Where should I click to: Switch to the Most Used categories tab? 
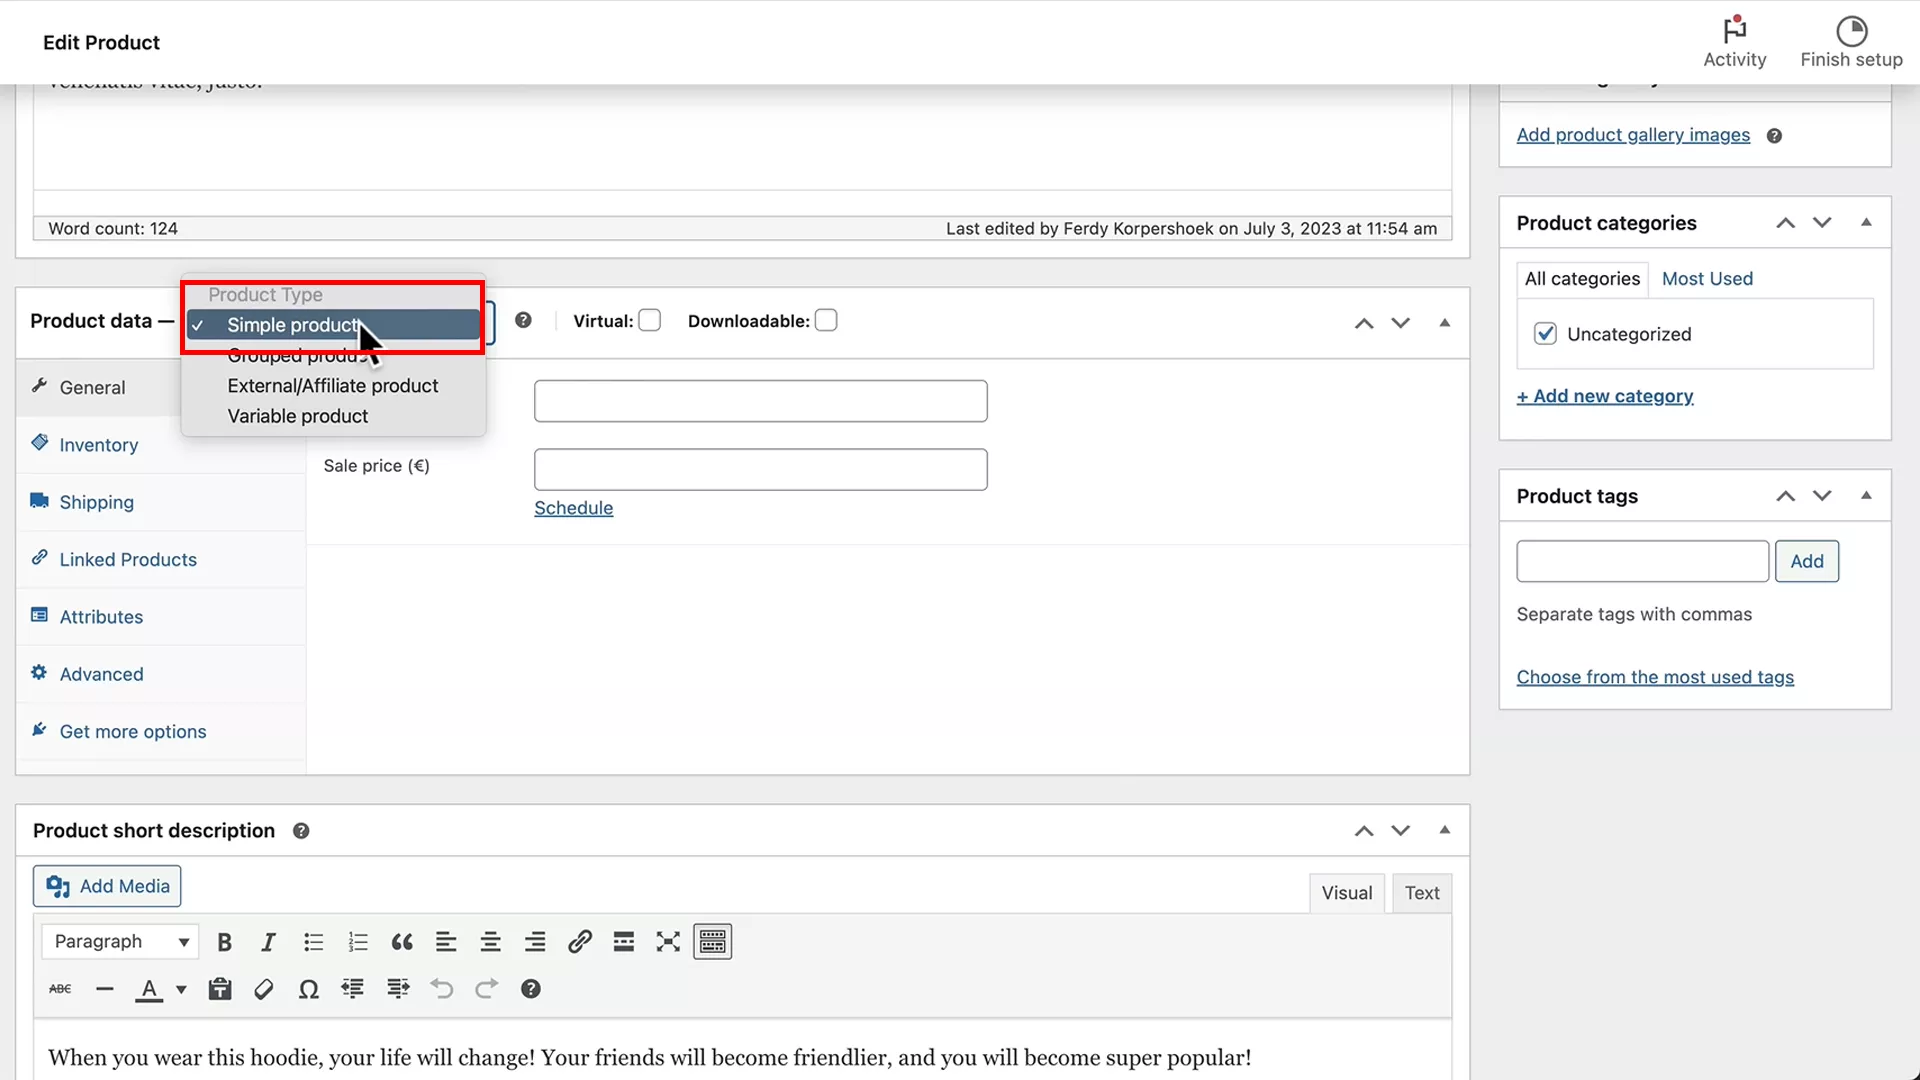[x=1707, y=279]
